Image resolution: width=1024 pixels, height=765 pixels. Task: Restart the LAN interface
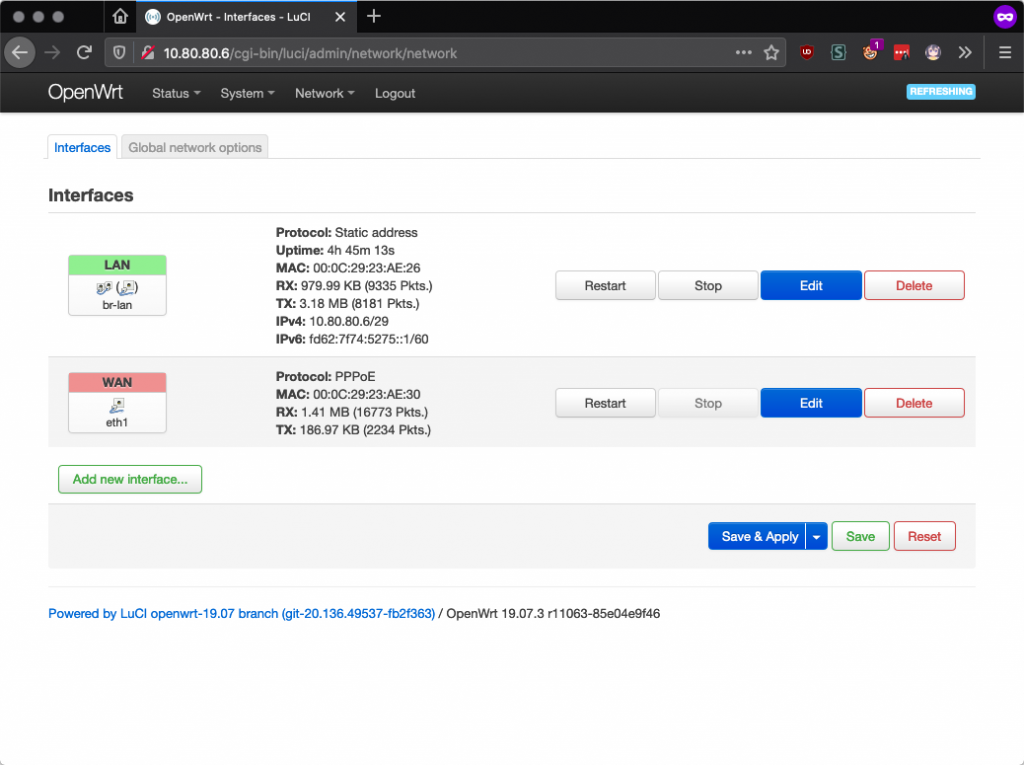point(605,285)
